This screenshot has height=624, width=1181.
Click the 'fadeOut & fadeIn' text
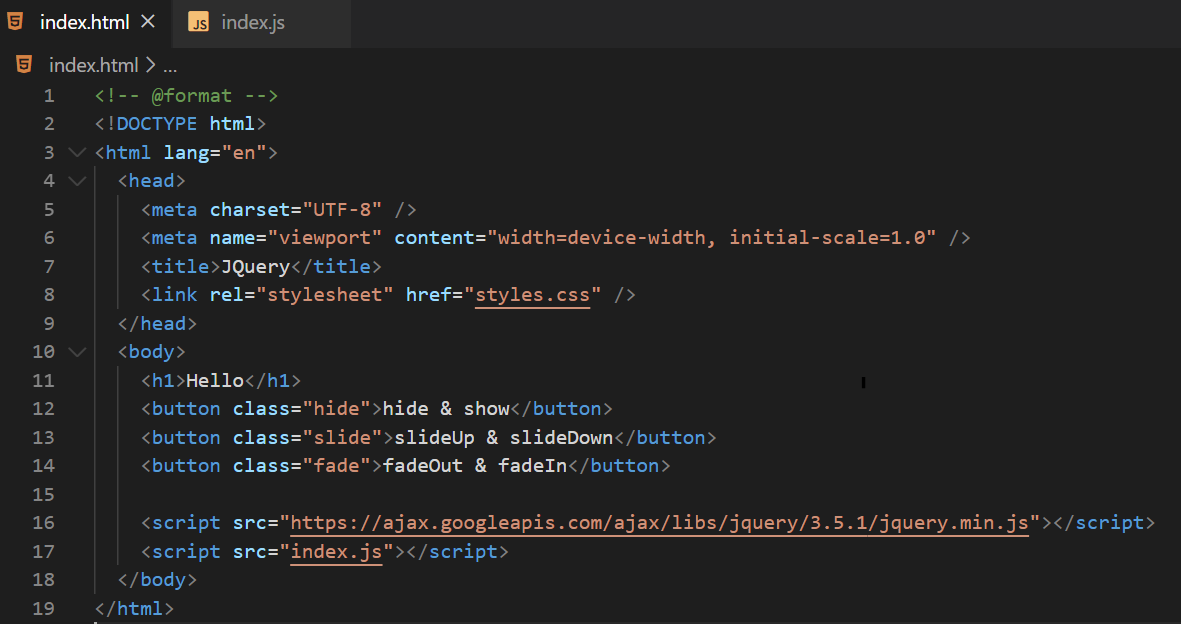(x=475, y=466)
